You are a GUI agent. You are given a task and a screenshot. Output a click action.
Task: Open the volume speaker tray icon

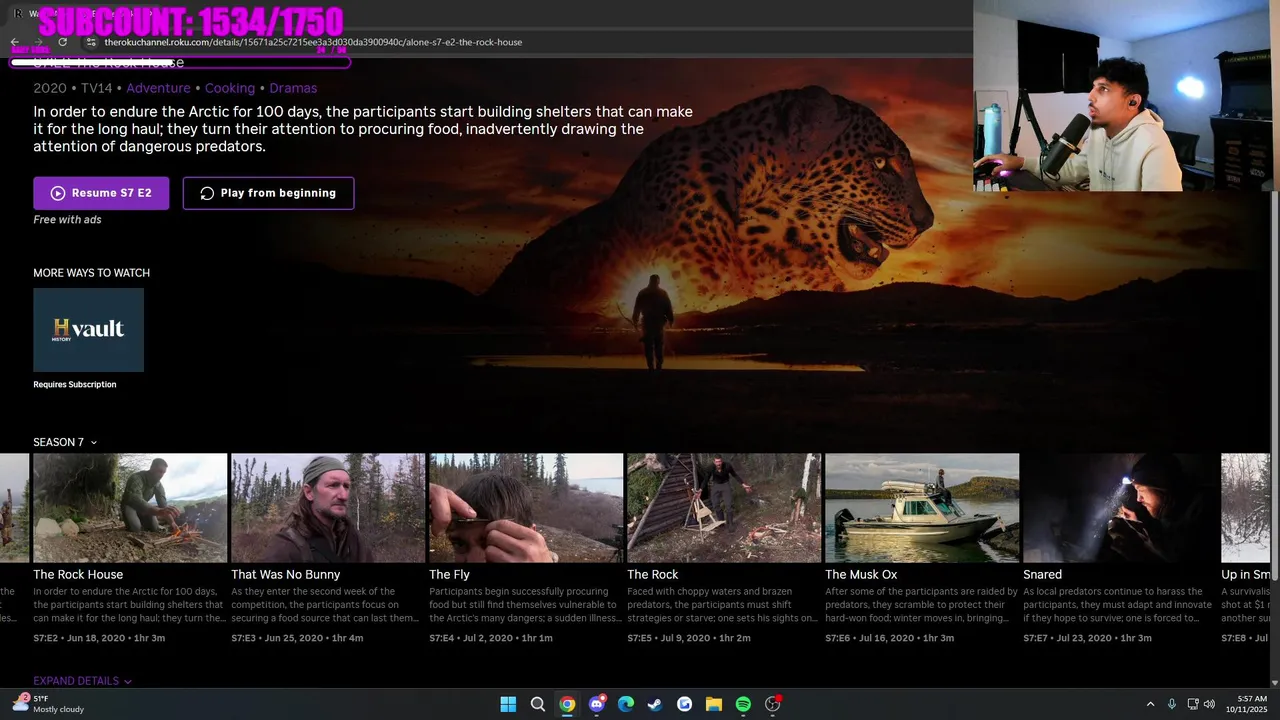[1210, 704]
